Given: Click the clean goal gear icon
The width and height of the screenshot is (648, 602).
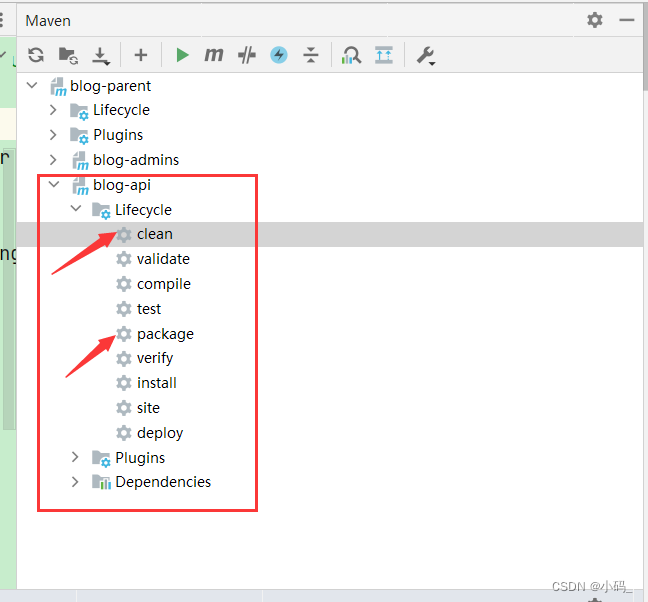Looking at the screenshot, I should click(124, 234).
